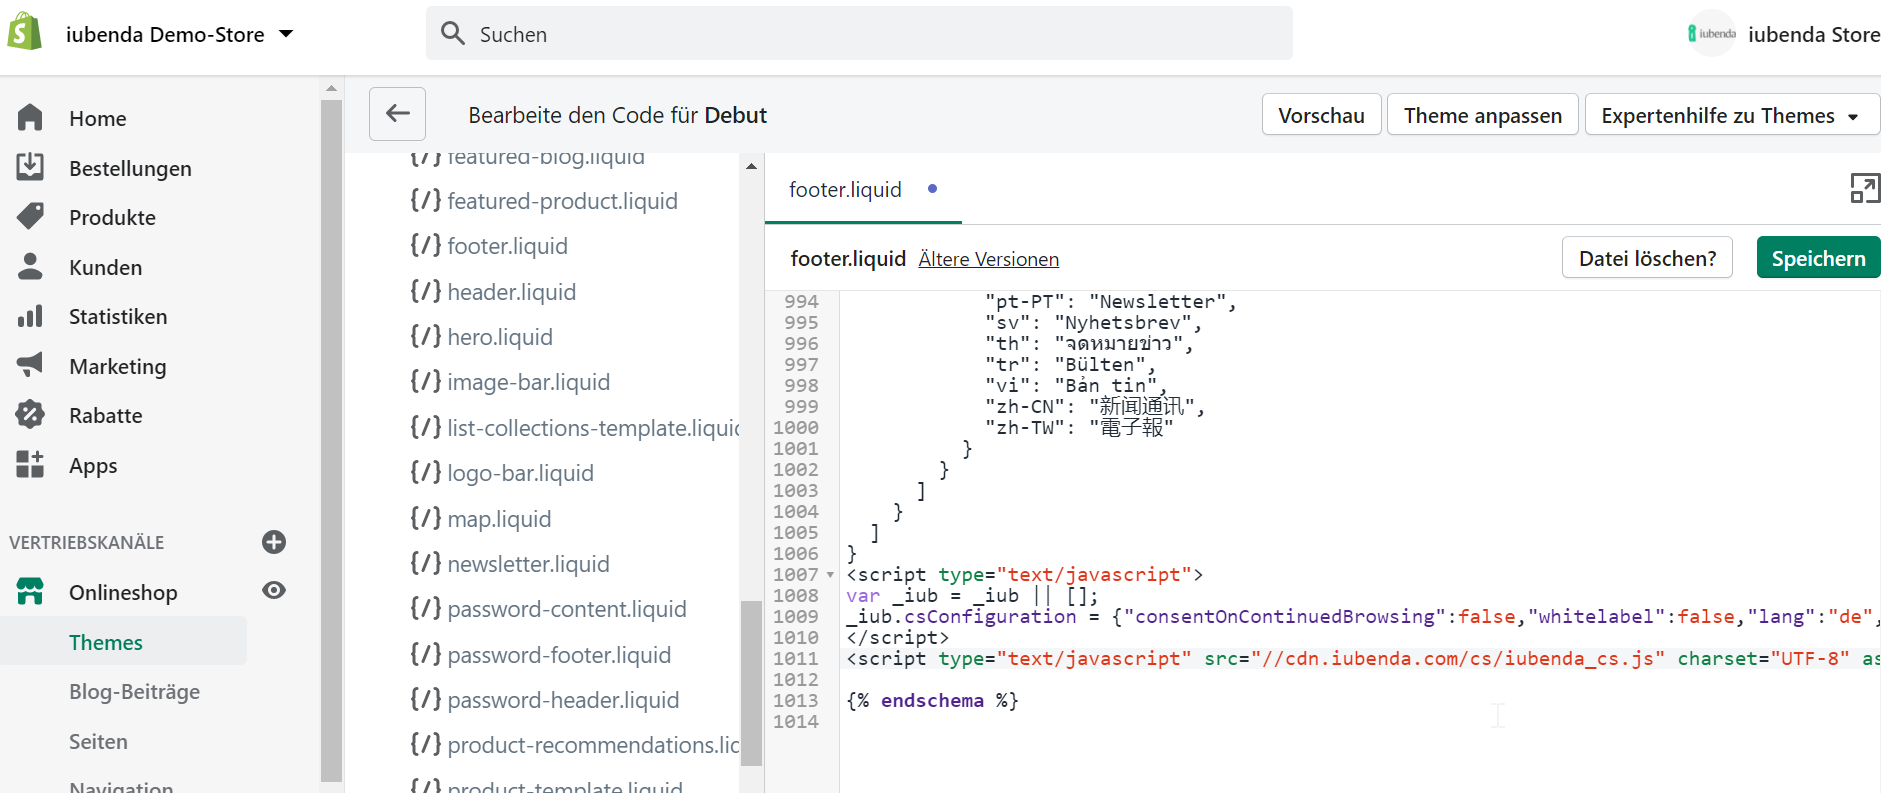Open Bestellungen via its inbox icon
Image resolution: width=1881 pixels, height=793 pixels.
(30, 167)
